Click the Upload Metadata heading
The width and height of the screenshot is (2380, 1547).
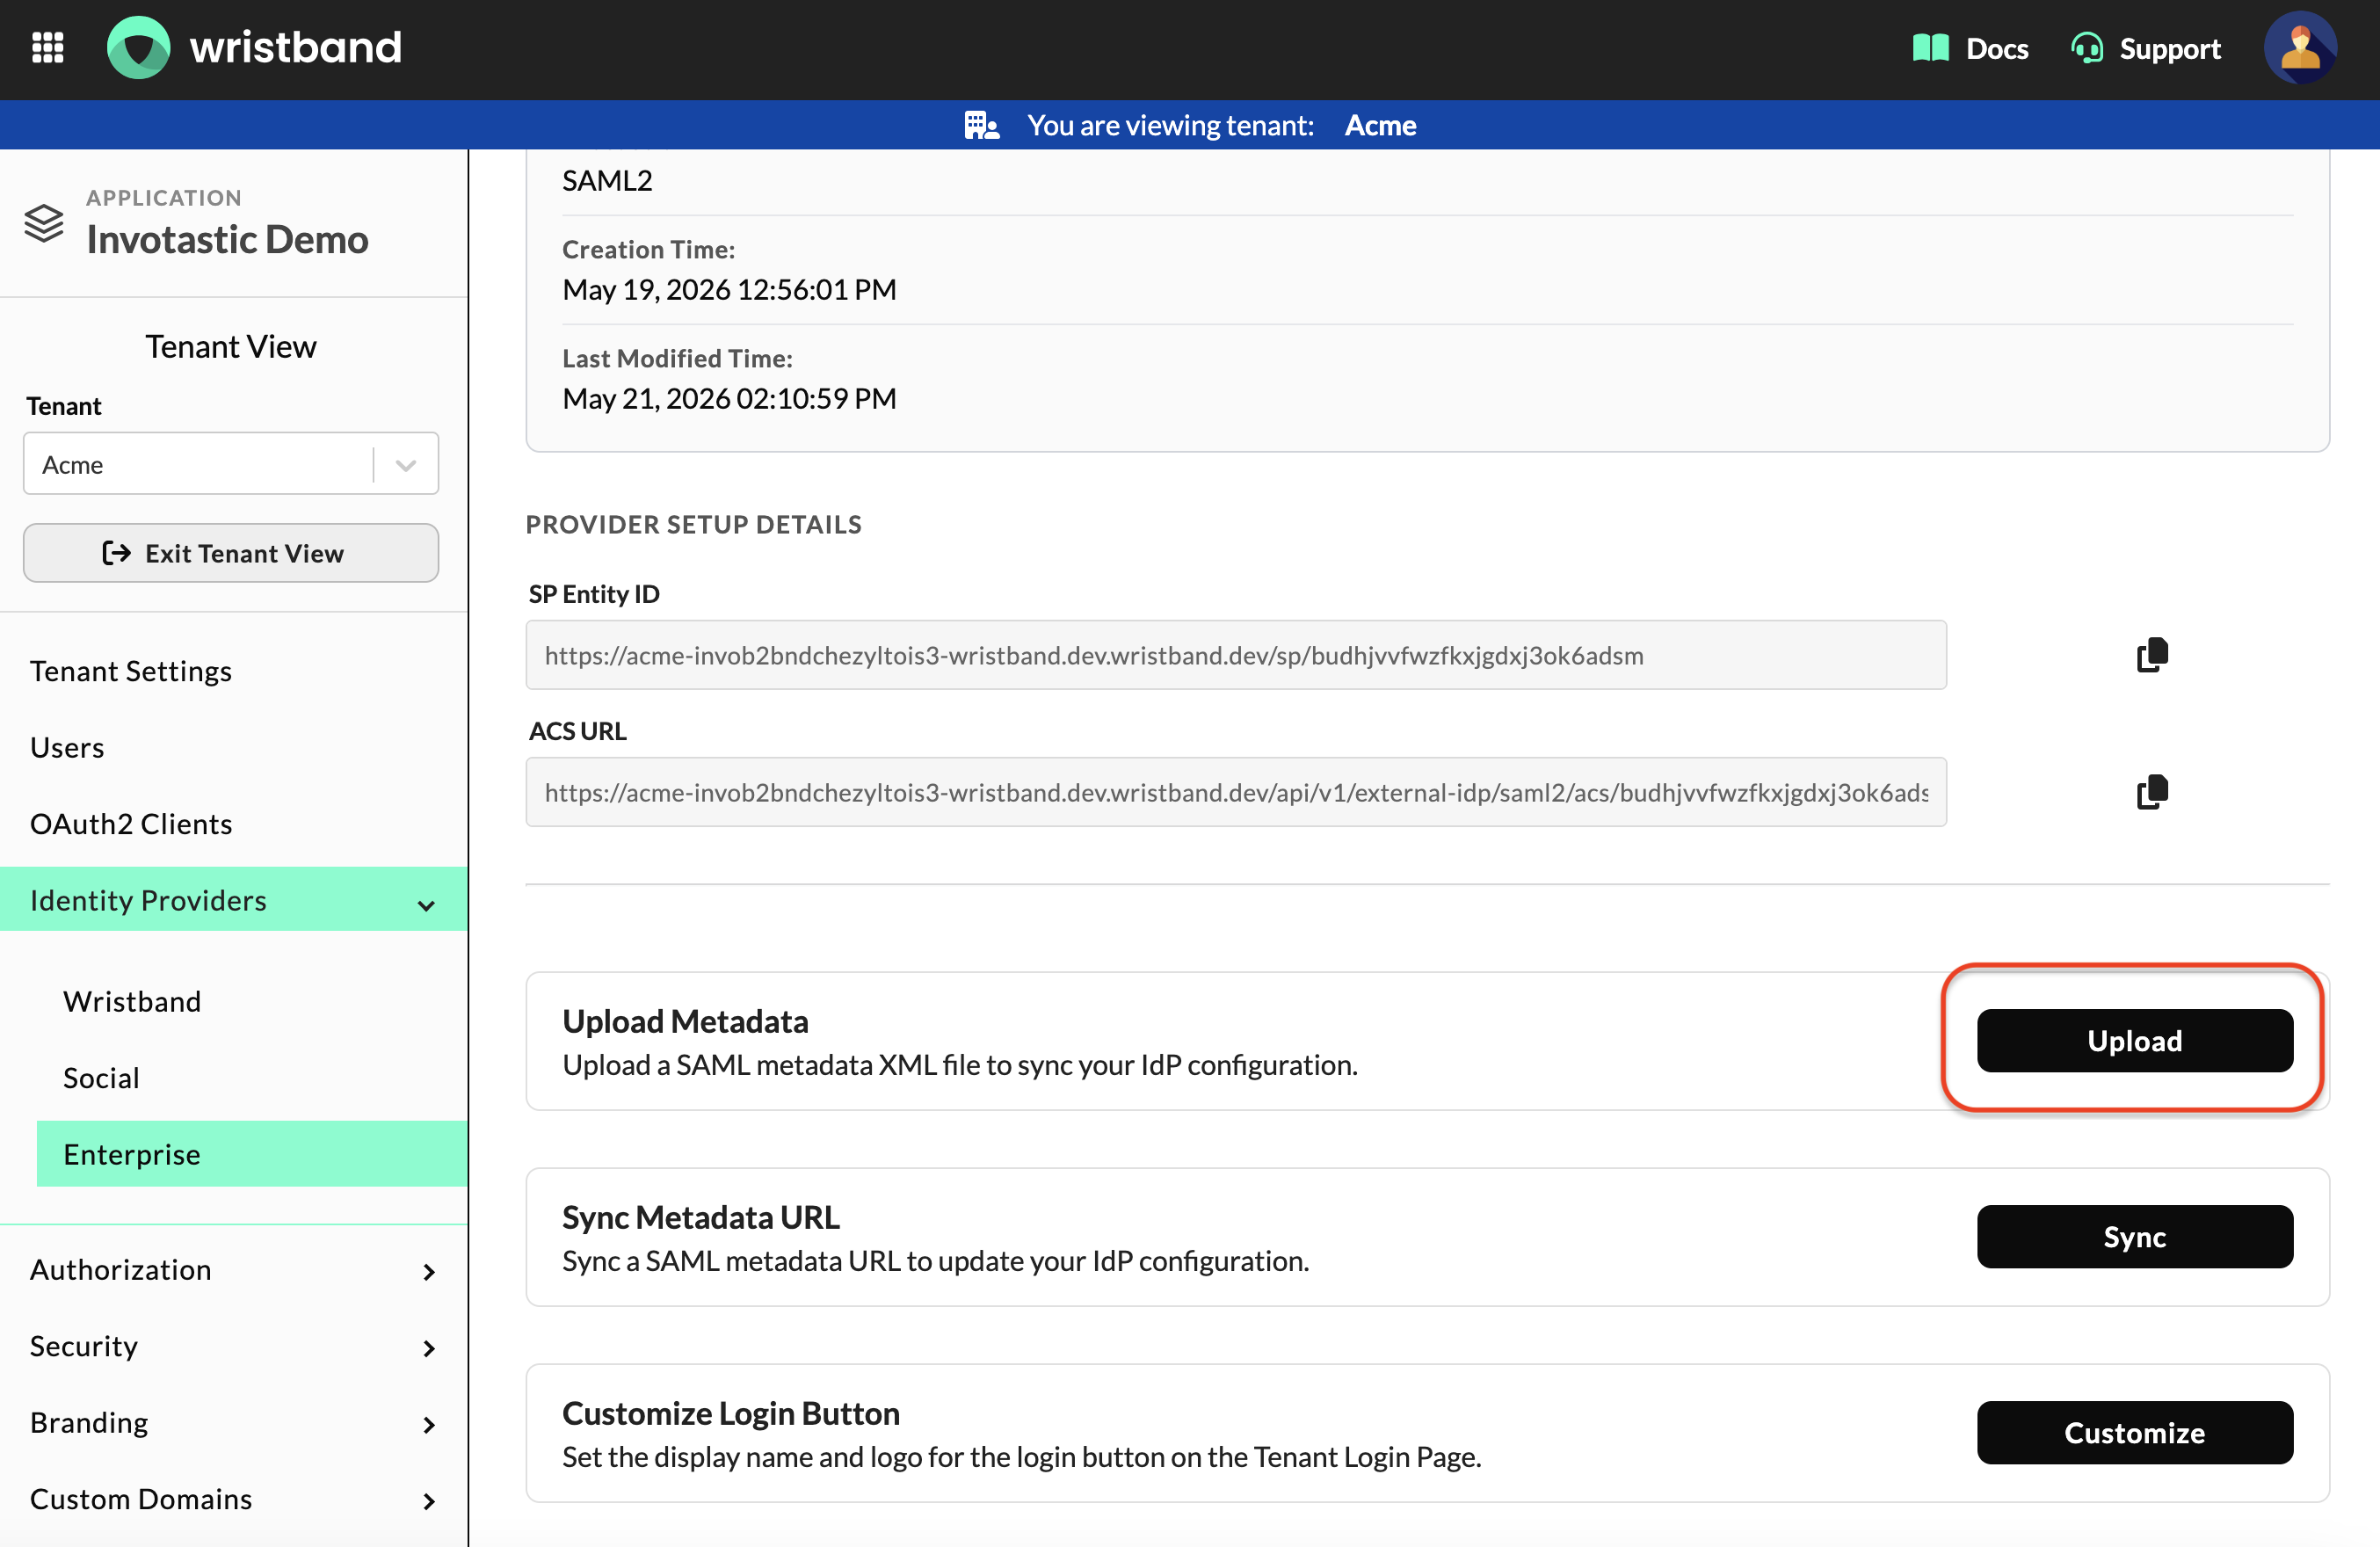tap(685, 1021)
